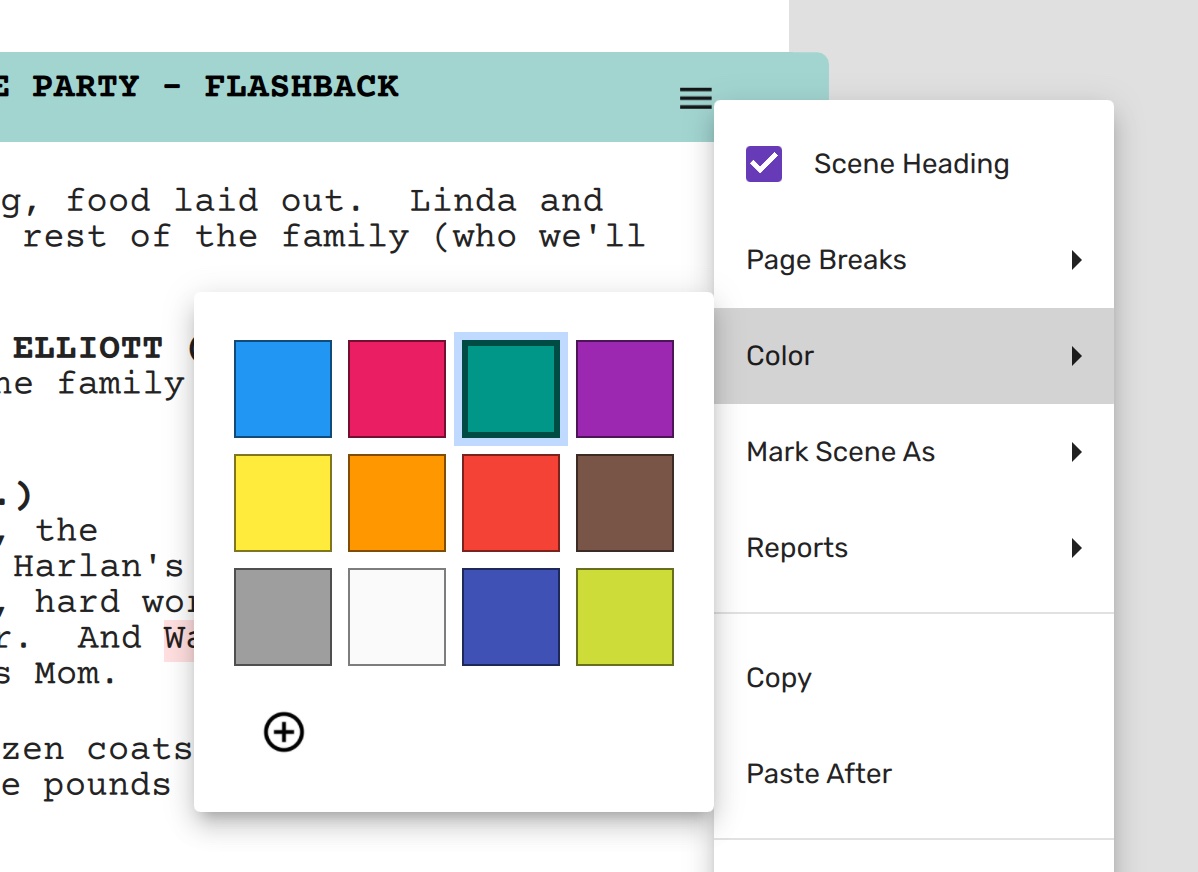Apply the yellow color swatch
1198x872 pixels.
pyautogui.click(x=283, y=503)
